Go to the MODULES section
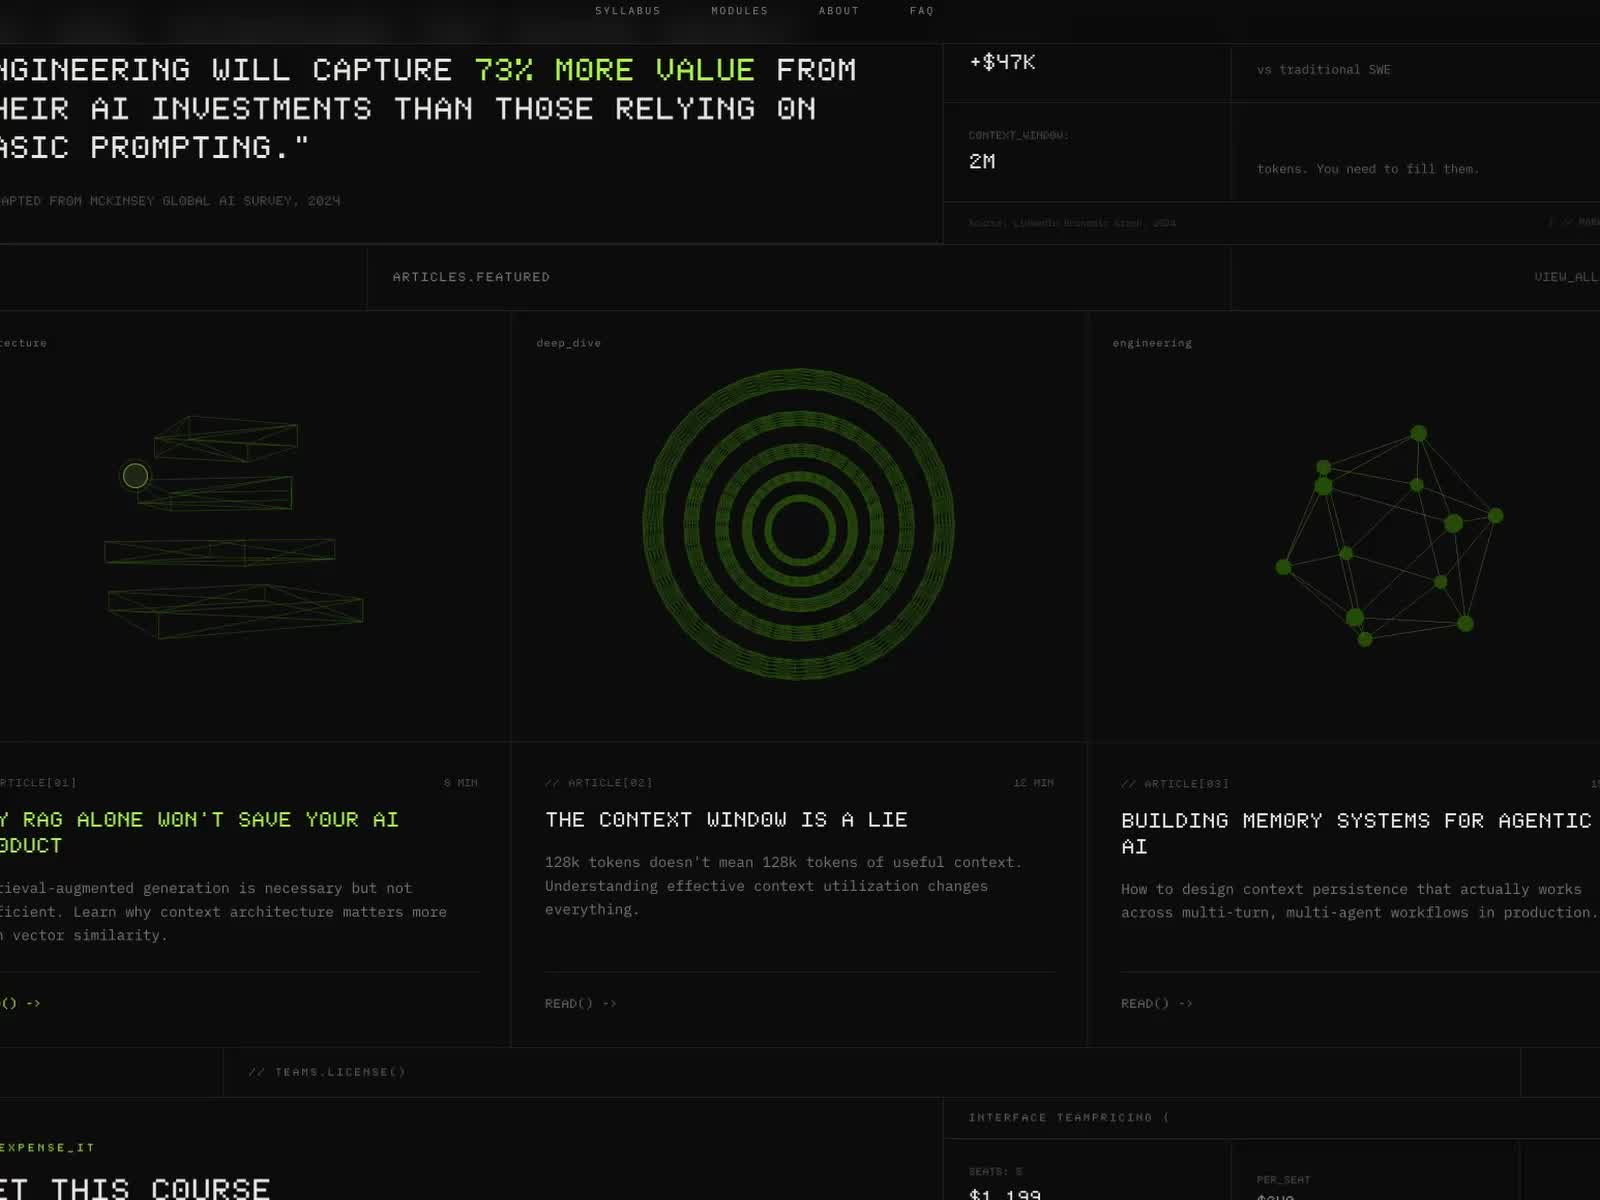The image size is (1600, 1200). (x=739, y=11)
